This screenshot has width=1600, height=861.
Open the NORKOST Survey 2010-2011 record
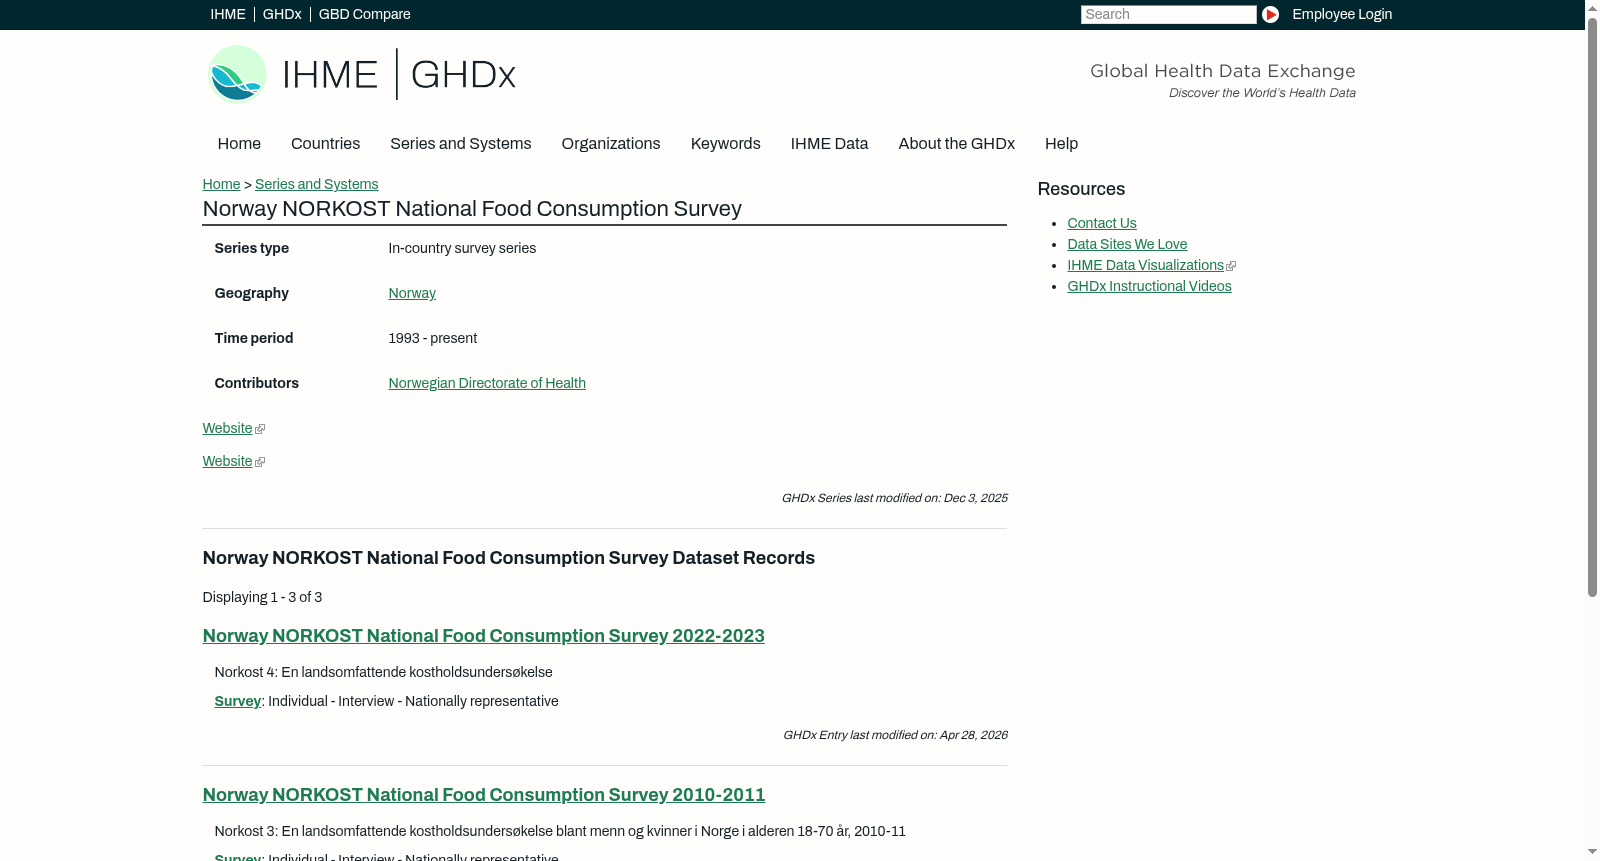point(484,795)
